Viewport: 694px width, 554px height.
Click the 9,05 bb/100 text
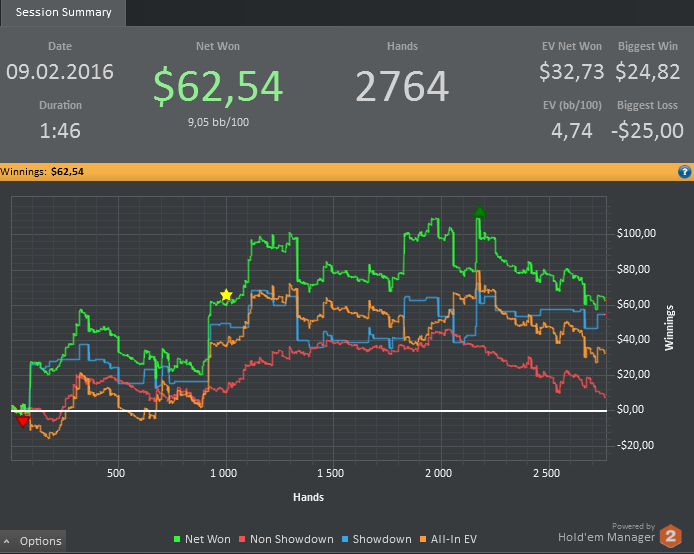click(218, 122)
